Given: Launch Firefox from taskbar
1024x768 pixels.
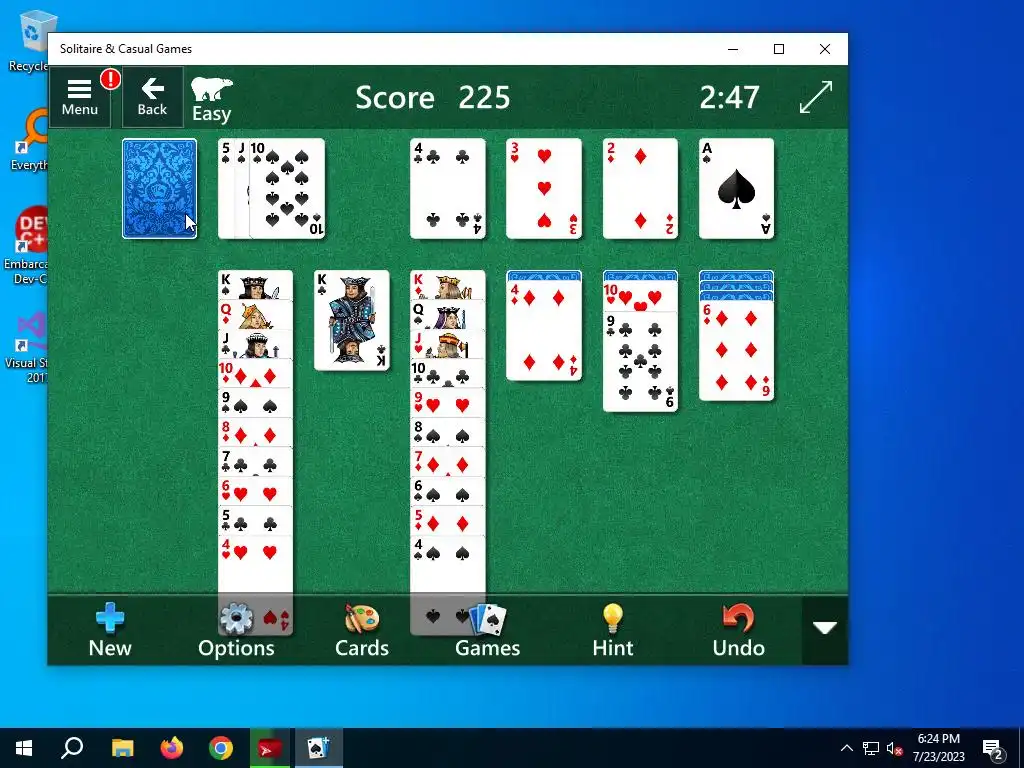Looking at the screenshot, I should [172, 748].
